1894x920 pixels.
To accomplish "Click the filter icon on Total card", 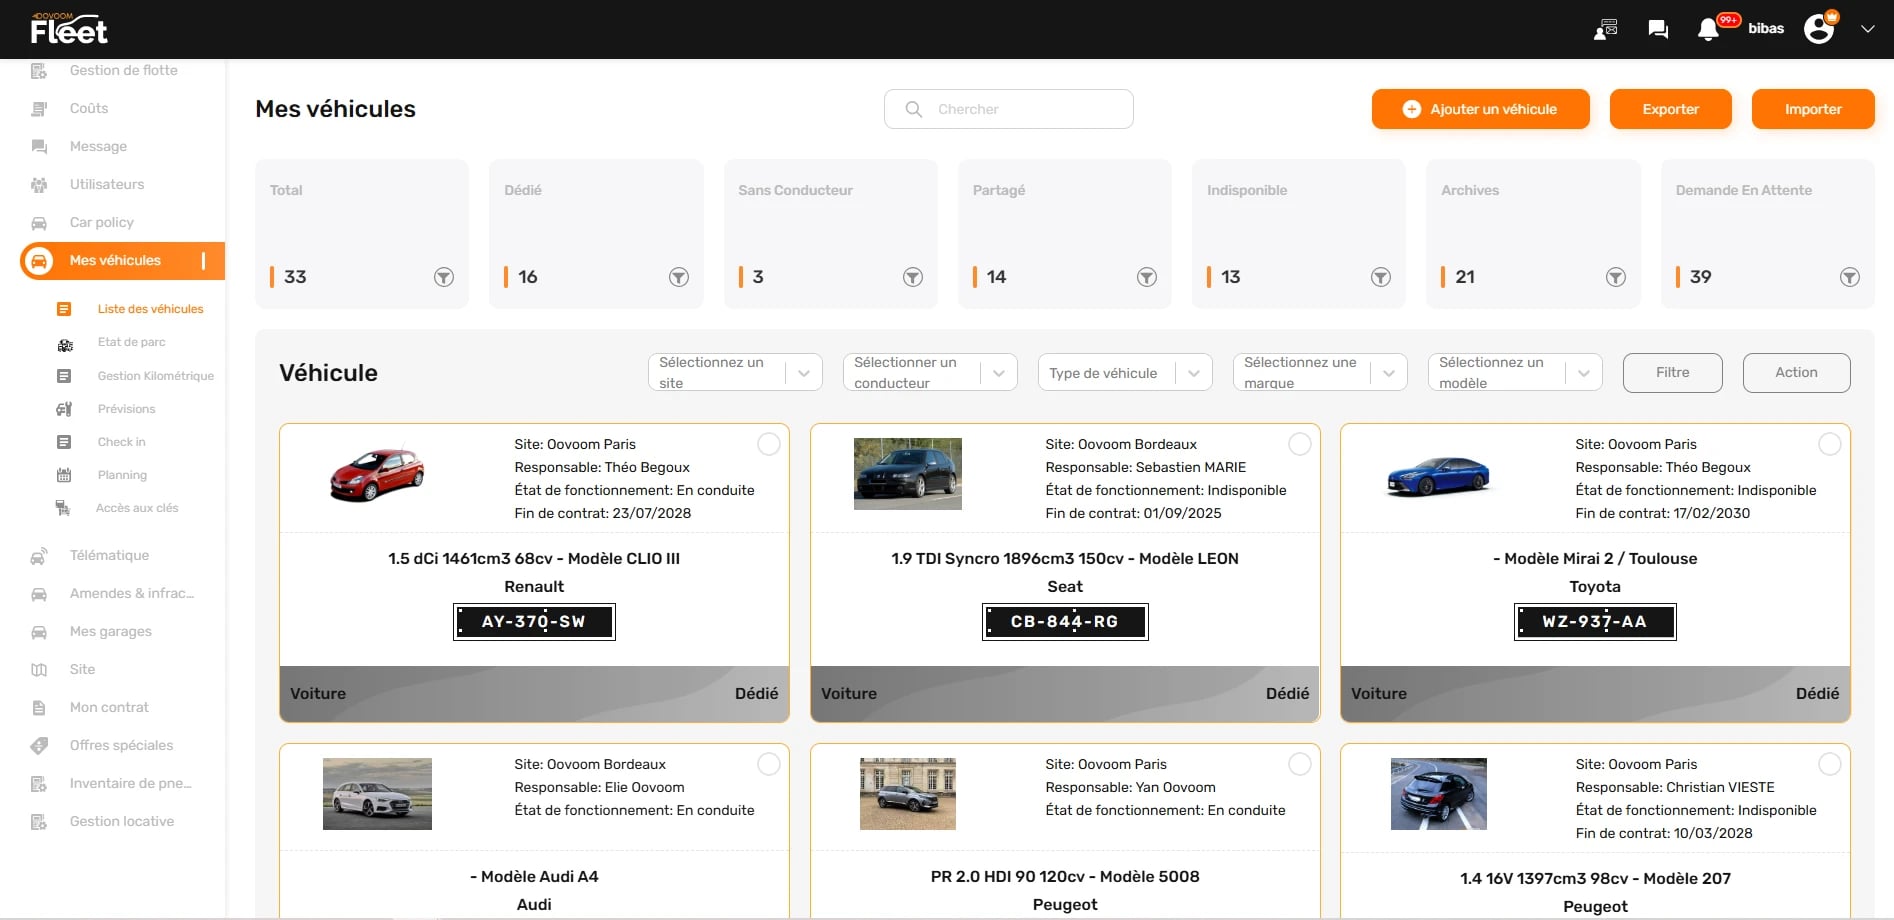I will 444,277.
